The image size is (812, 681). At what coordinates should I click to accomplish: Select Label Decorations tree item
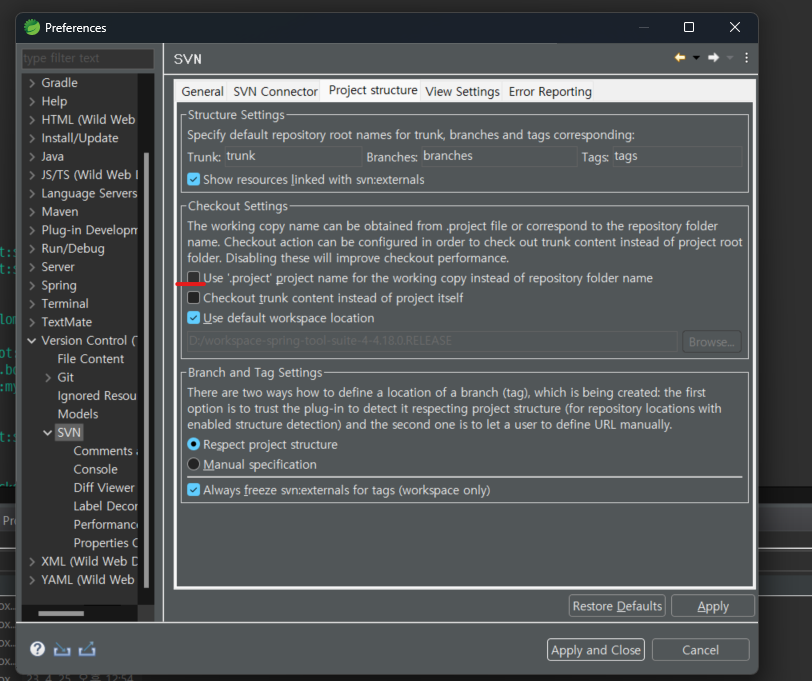105,506
